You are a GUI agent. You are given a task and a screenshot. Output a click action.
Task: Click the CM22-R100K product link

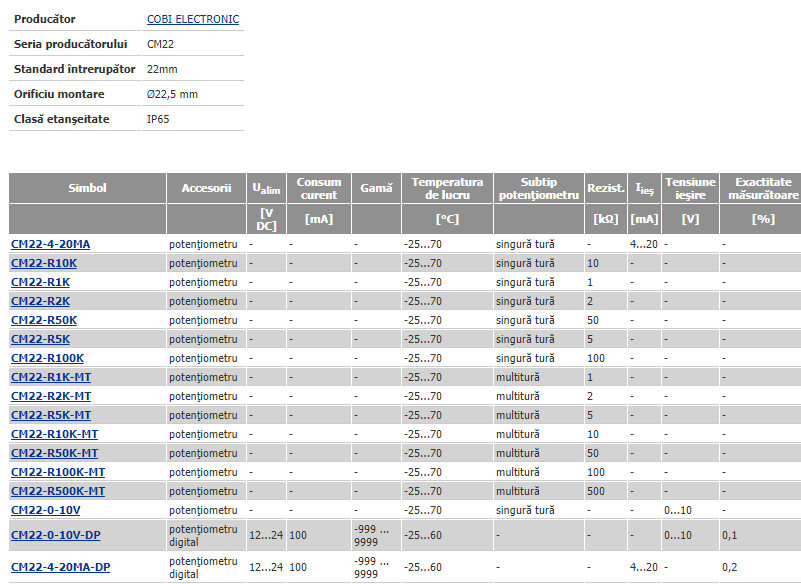click(47, 358)
